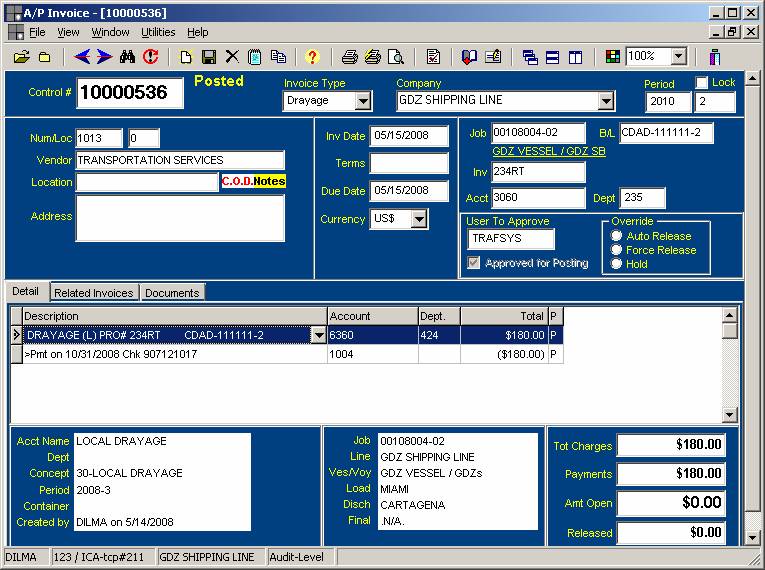Select the Hold override radio button
765x570 pixels.
tap(617, 264)
